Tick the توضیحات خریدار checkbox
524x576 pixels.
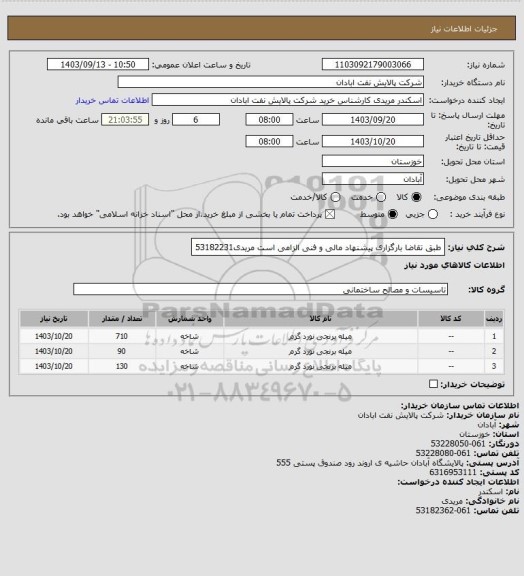coord(433,384)
